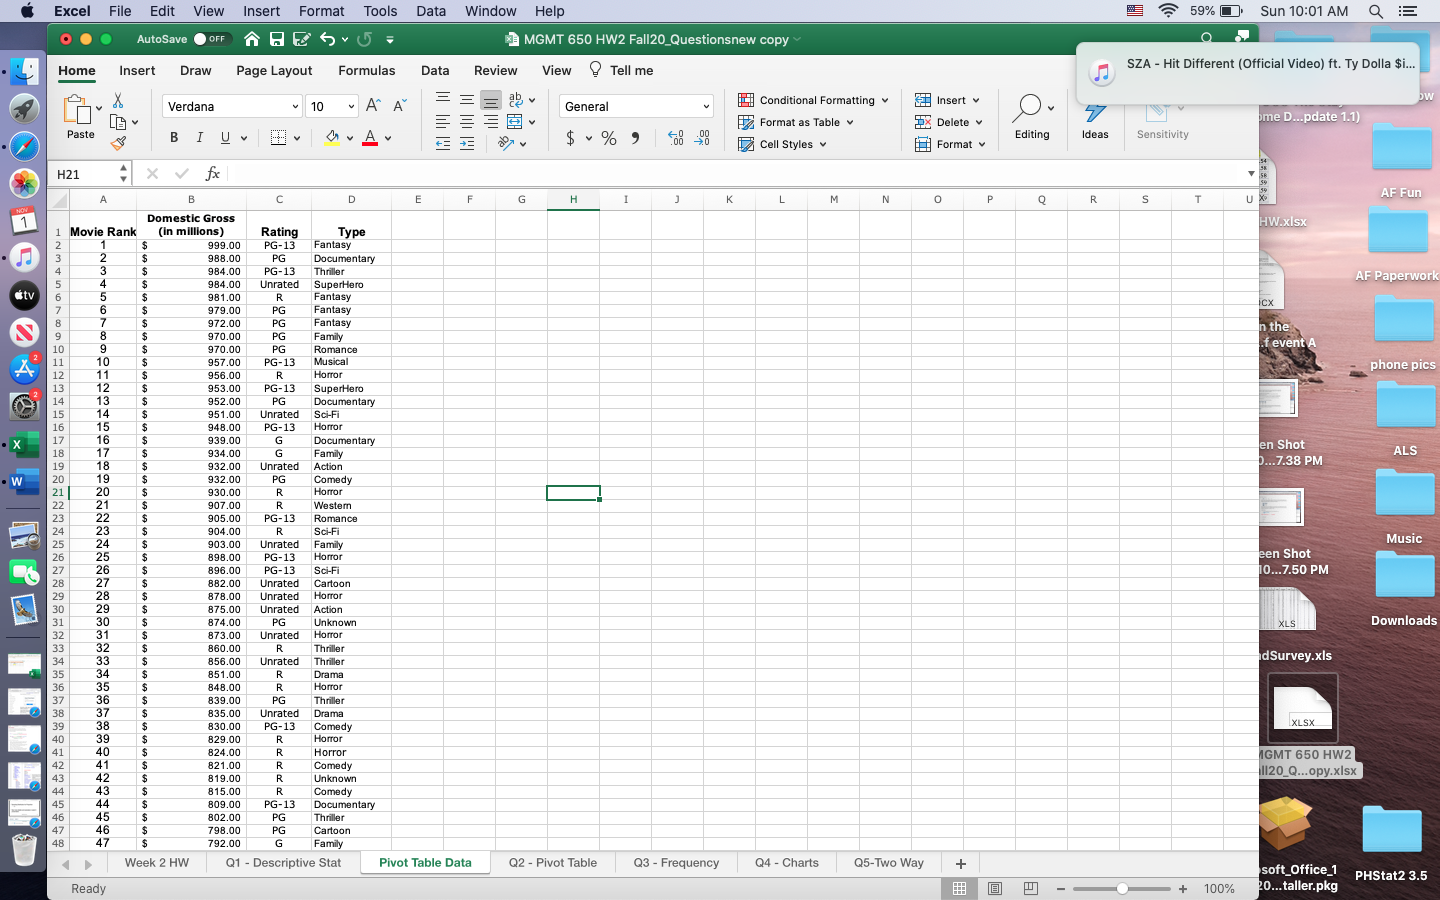Switch to the Q4 - Charts sheet
The width and height of the screenshot is (1440, 900).
point(787,862)
